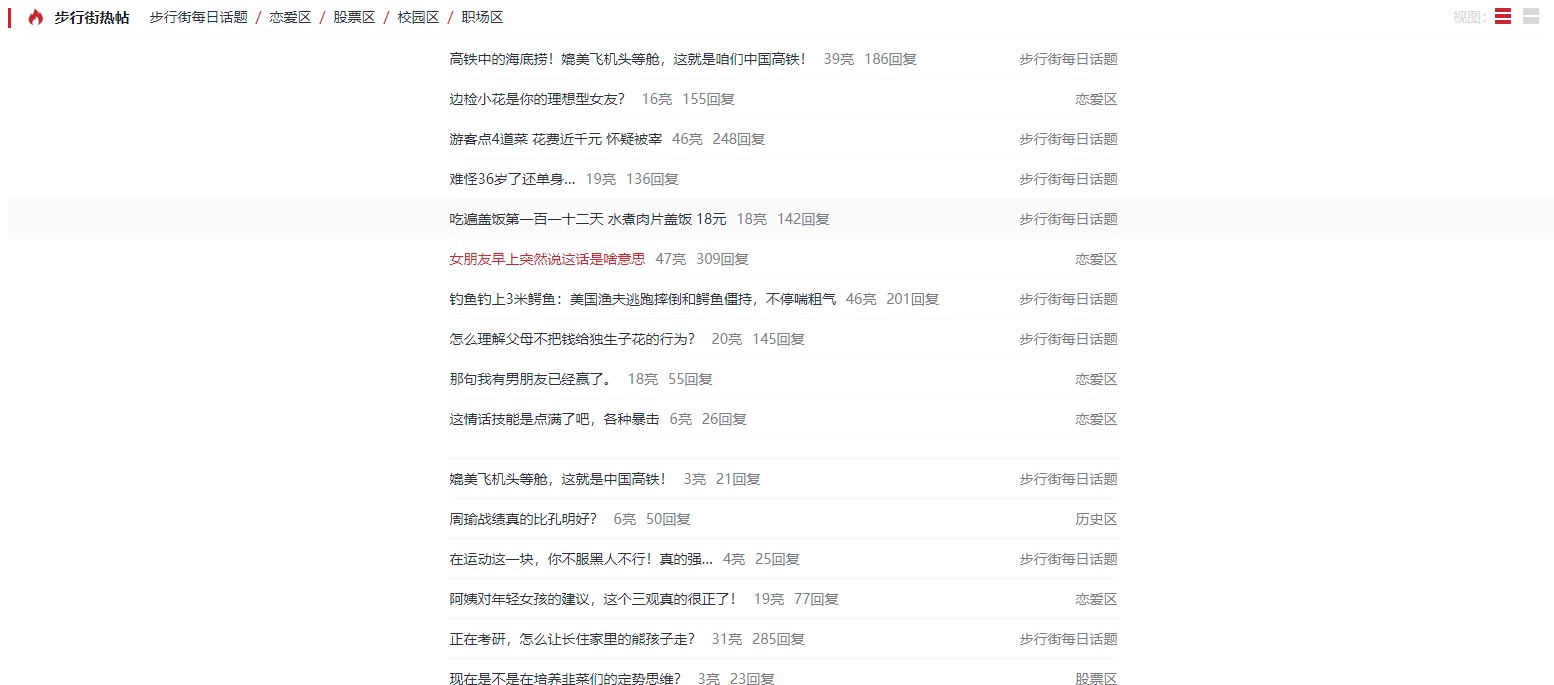Viewport: 1554px width, 685px height.
Task: Open the 职场区 section
Action: point(484,17)
